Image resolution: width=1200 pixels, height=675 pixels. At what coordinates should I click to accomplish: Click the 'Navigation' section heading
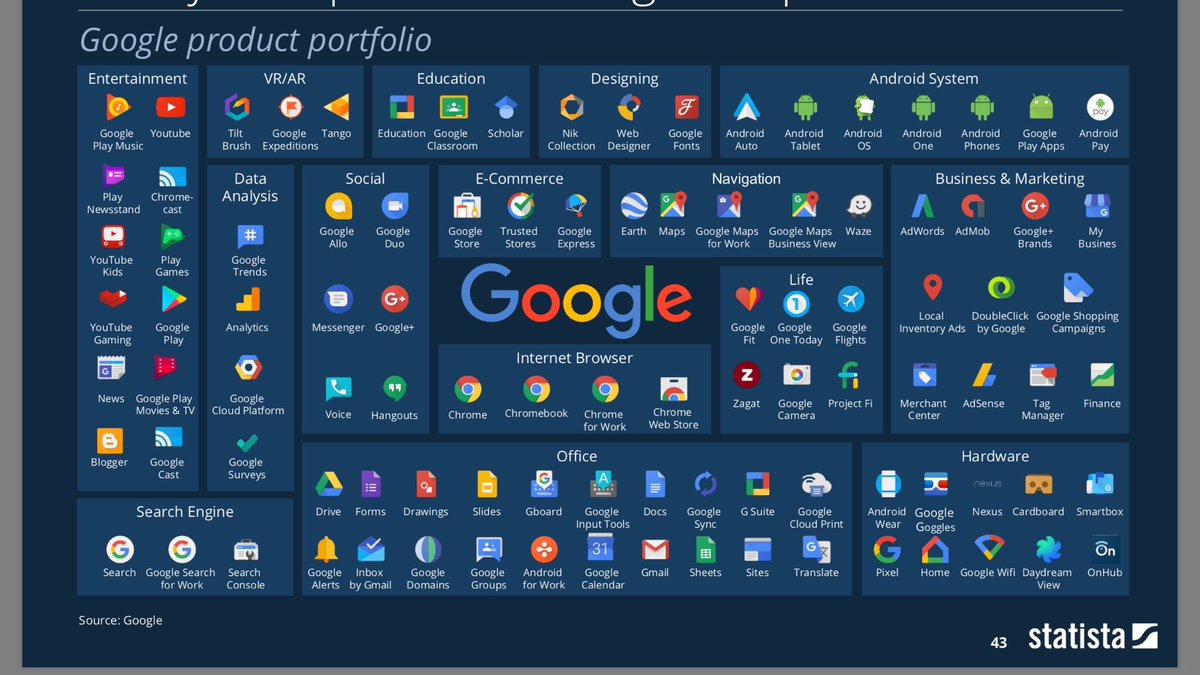coord(746,179)
